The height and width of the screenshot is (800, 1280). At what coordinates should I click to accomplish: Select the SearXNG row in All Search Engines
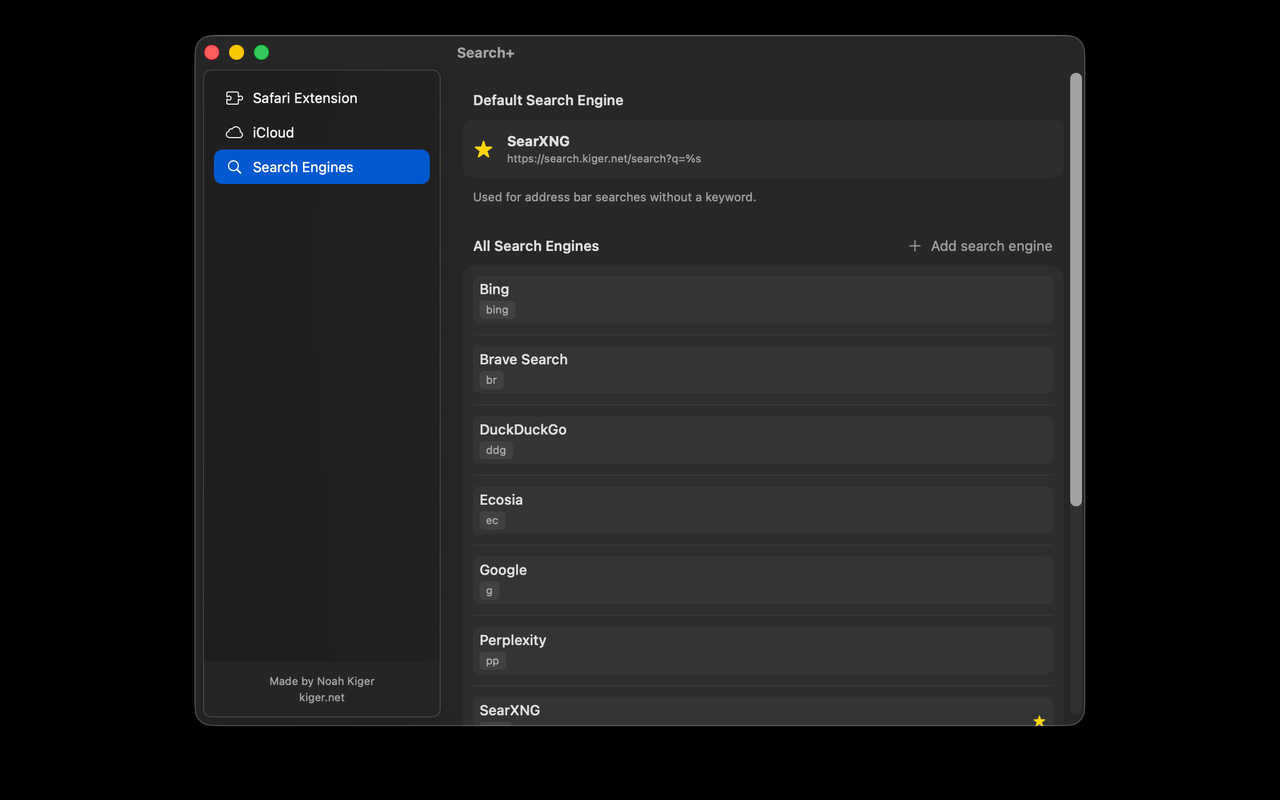point(763,712)
